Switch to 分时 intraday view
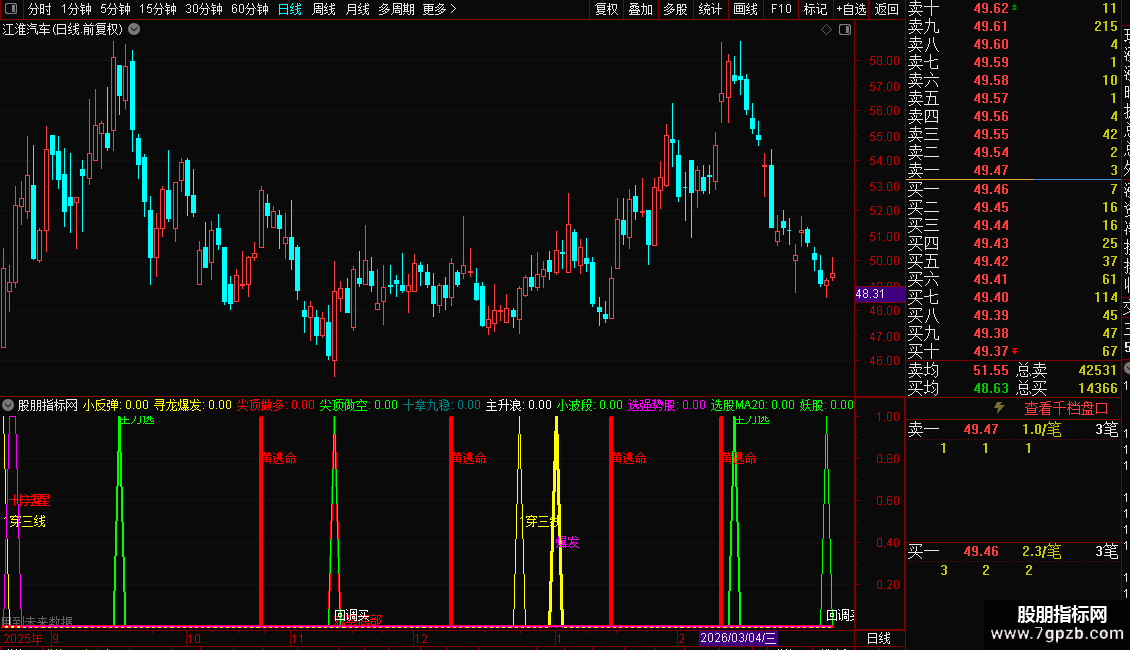The width and height of the screenshot is (1130, 650). click(40, 9)
